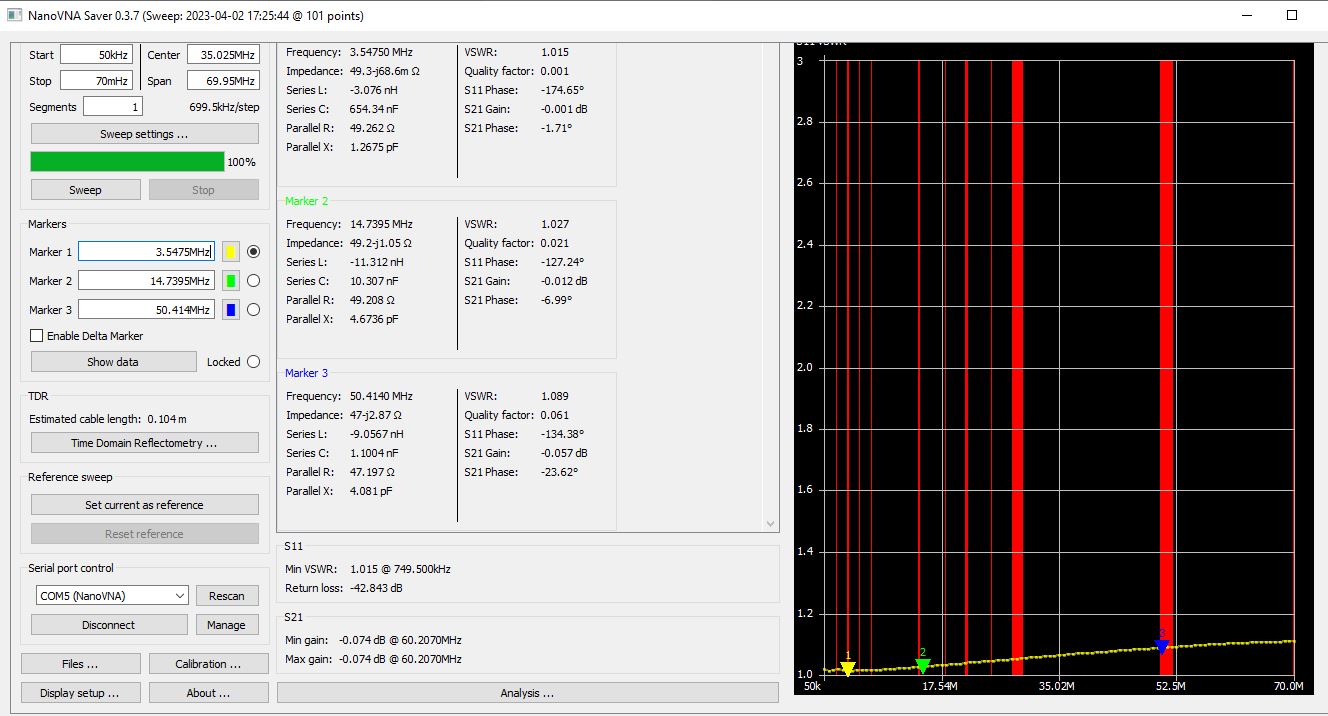This screenshot has height=716, width=1328.
Task: Open the blue Marker 3 color swatch
Action: (231, 310)
